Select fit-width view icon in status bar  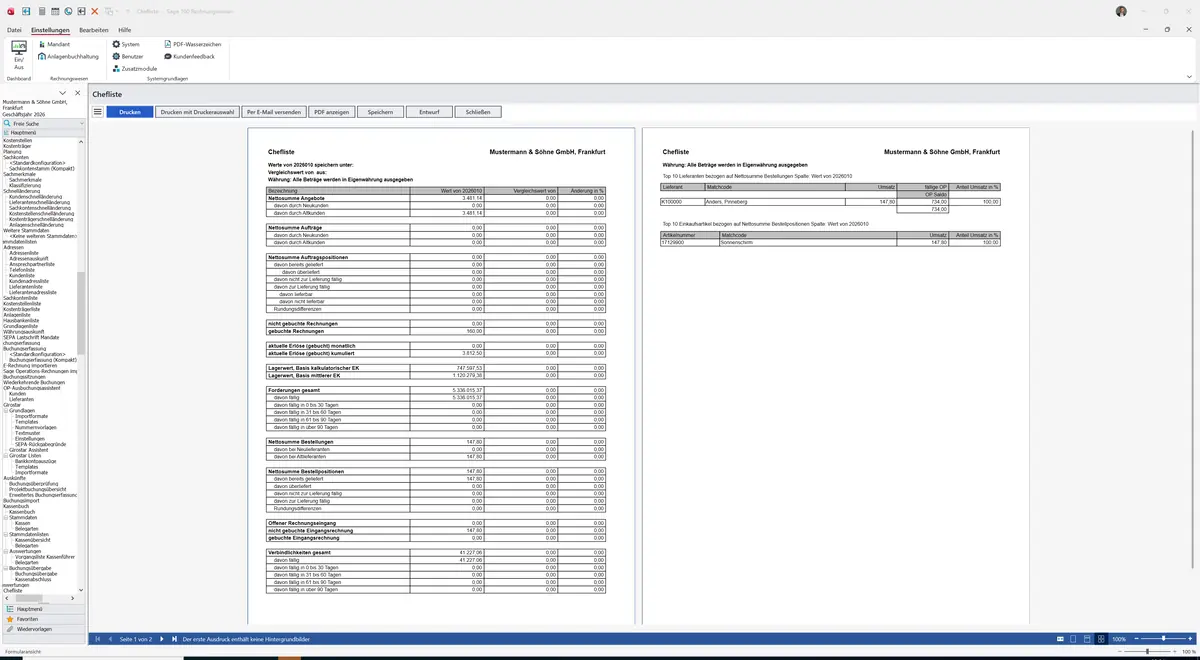click(x=1060, y=638)
